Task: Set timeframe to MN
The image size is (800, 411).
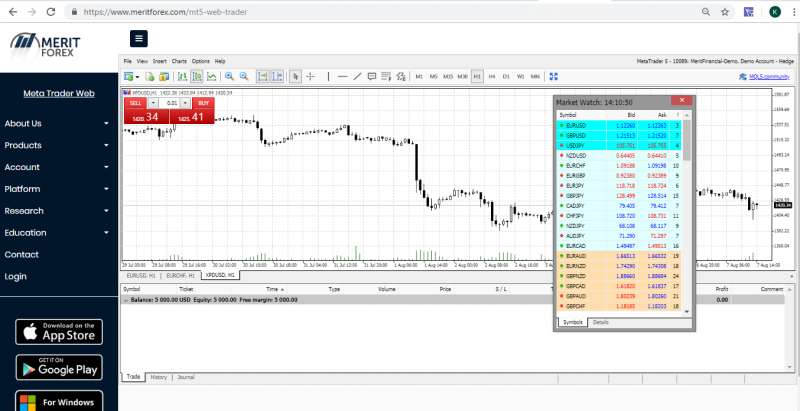Action: (x=535, y=76)
